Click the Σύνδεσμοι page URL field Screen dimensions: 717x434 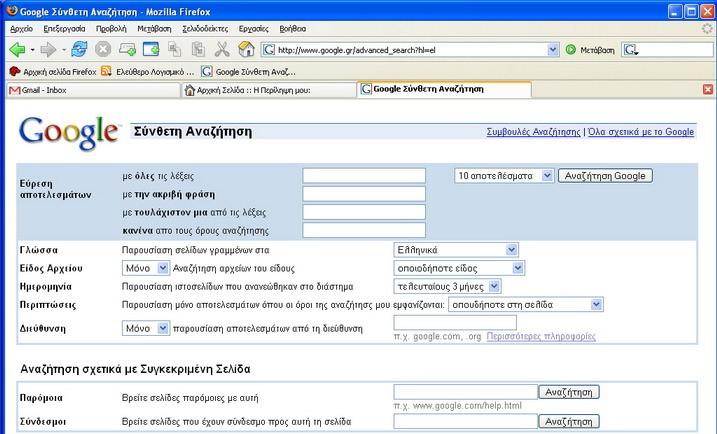coord(466,421)
